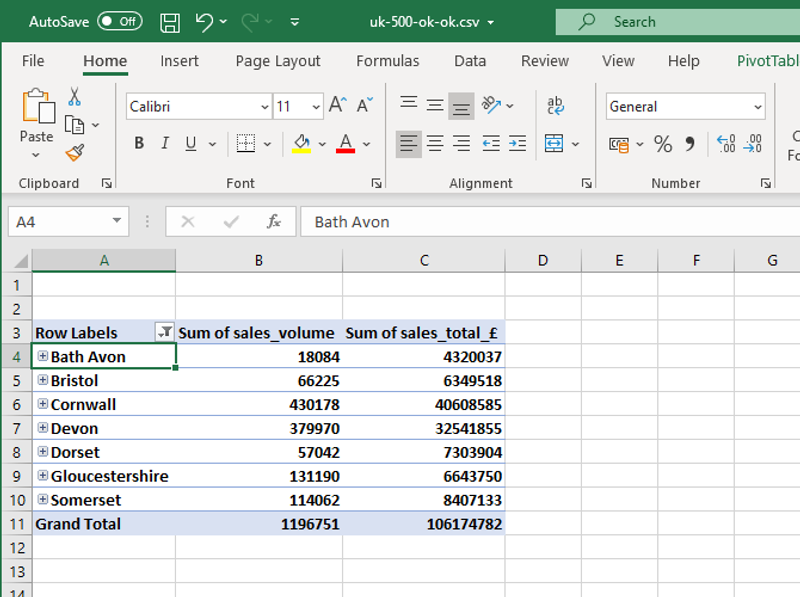
Task: Select the Format Painter brush
Action: coord(74,152)
